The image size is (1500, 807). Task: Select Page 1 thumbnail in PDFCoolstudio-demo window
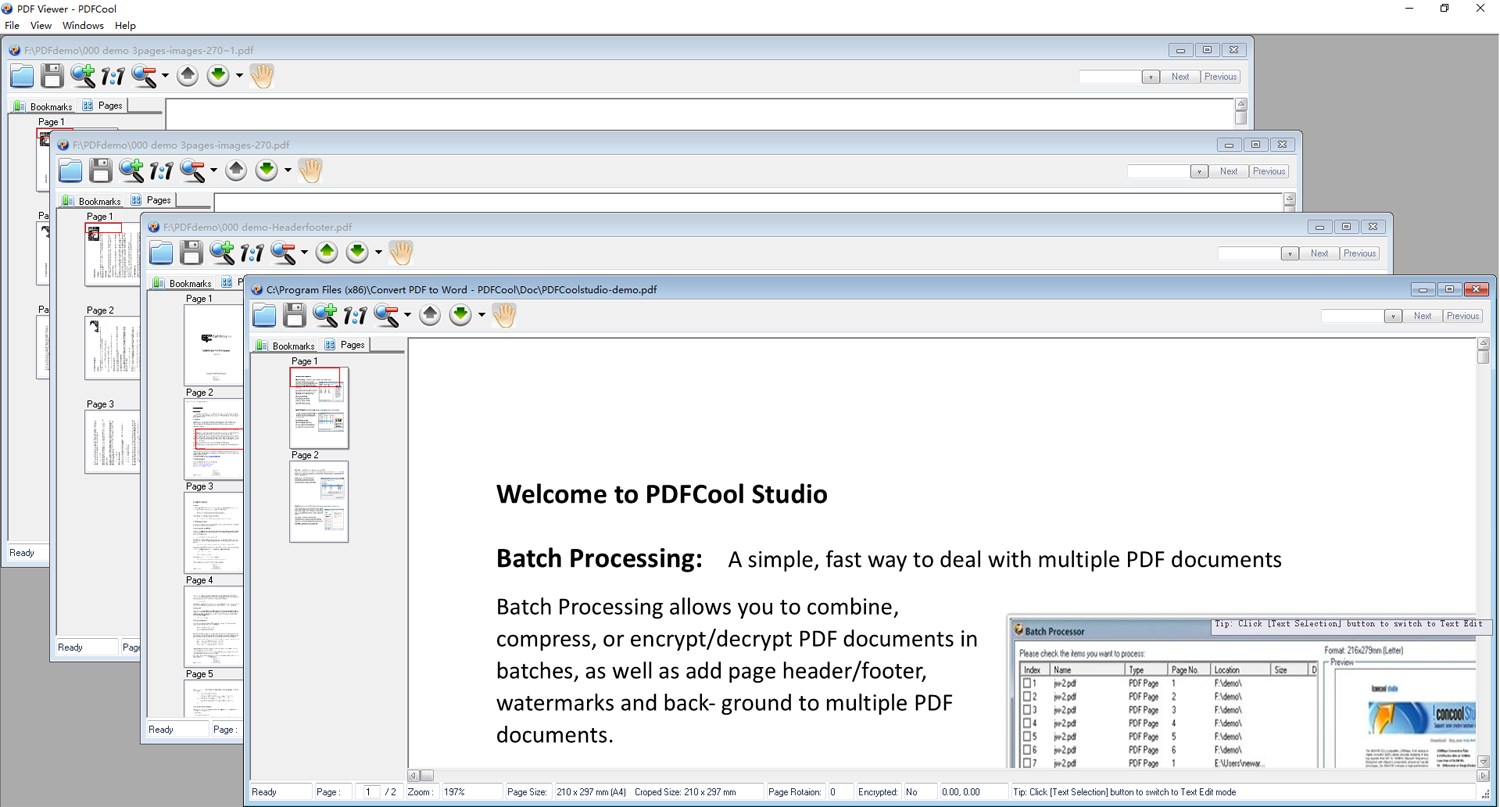click(319, 408)
